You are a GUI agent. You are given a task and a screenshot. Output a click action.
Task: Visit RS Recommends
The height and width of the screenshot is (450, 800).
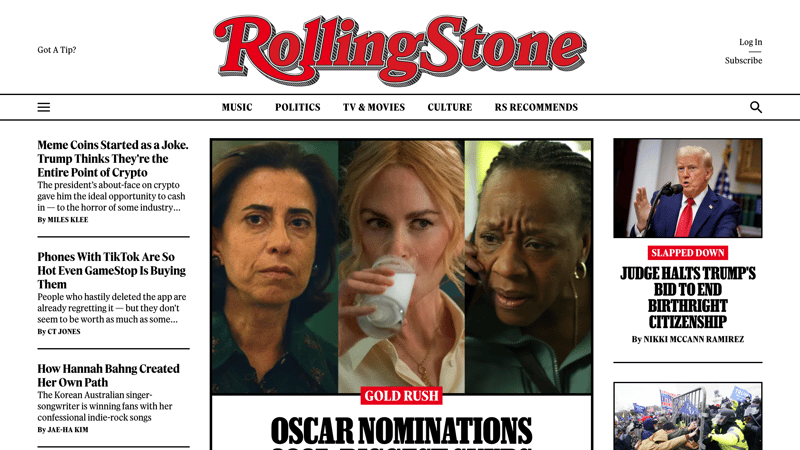click(x=536, y=107)
